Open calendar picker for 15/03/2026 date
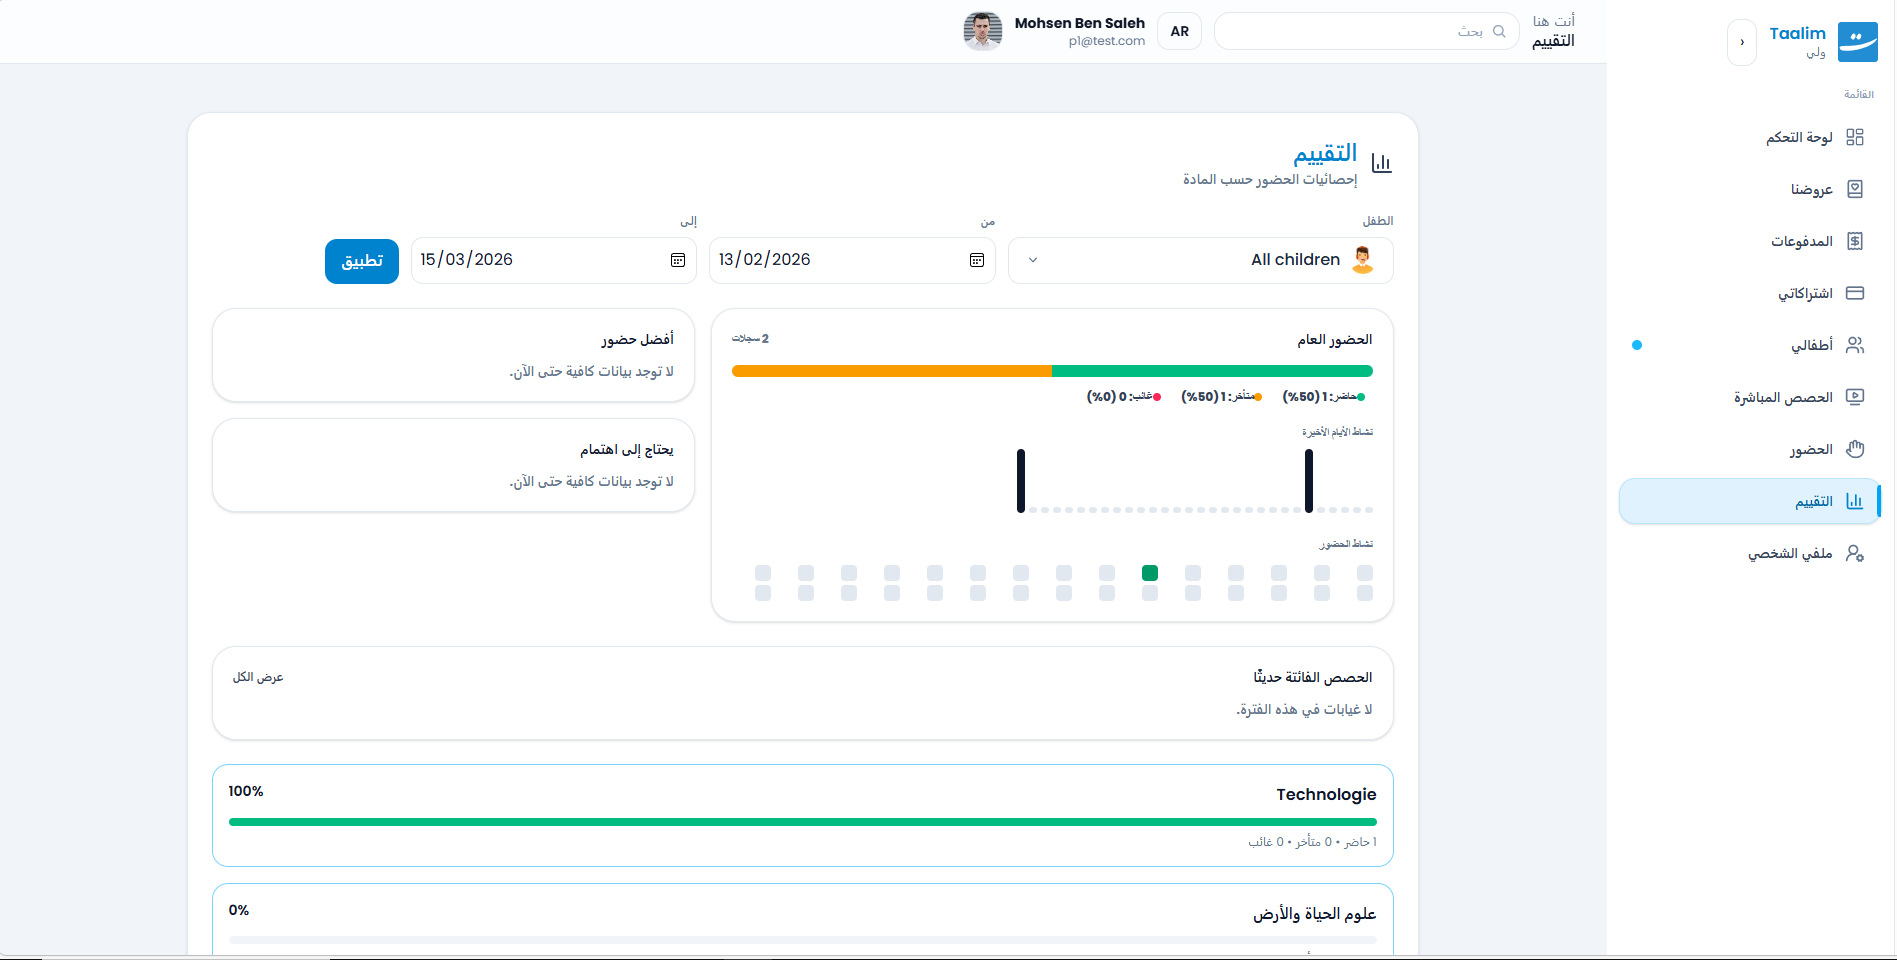 point(677,260)
